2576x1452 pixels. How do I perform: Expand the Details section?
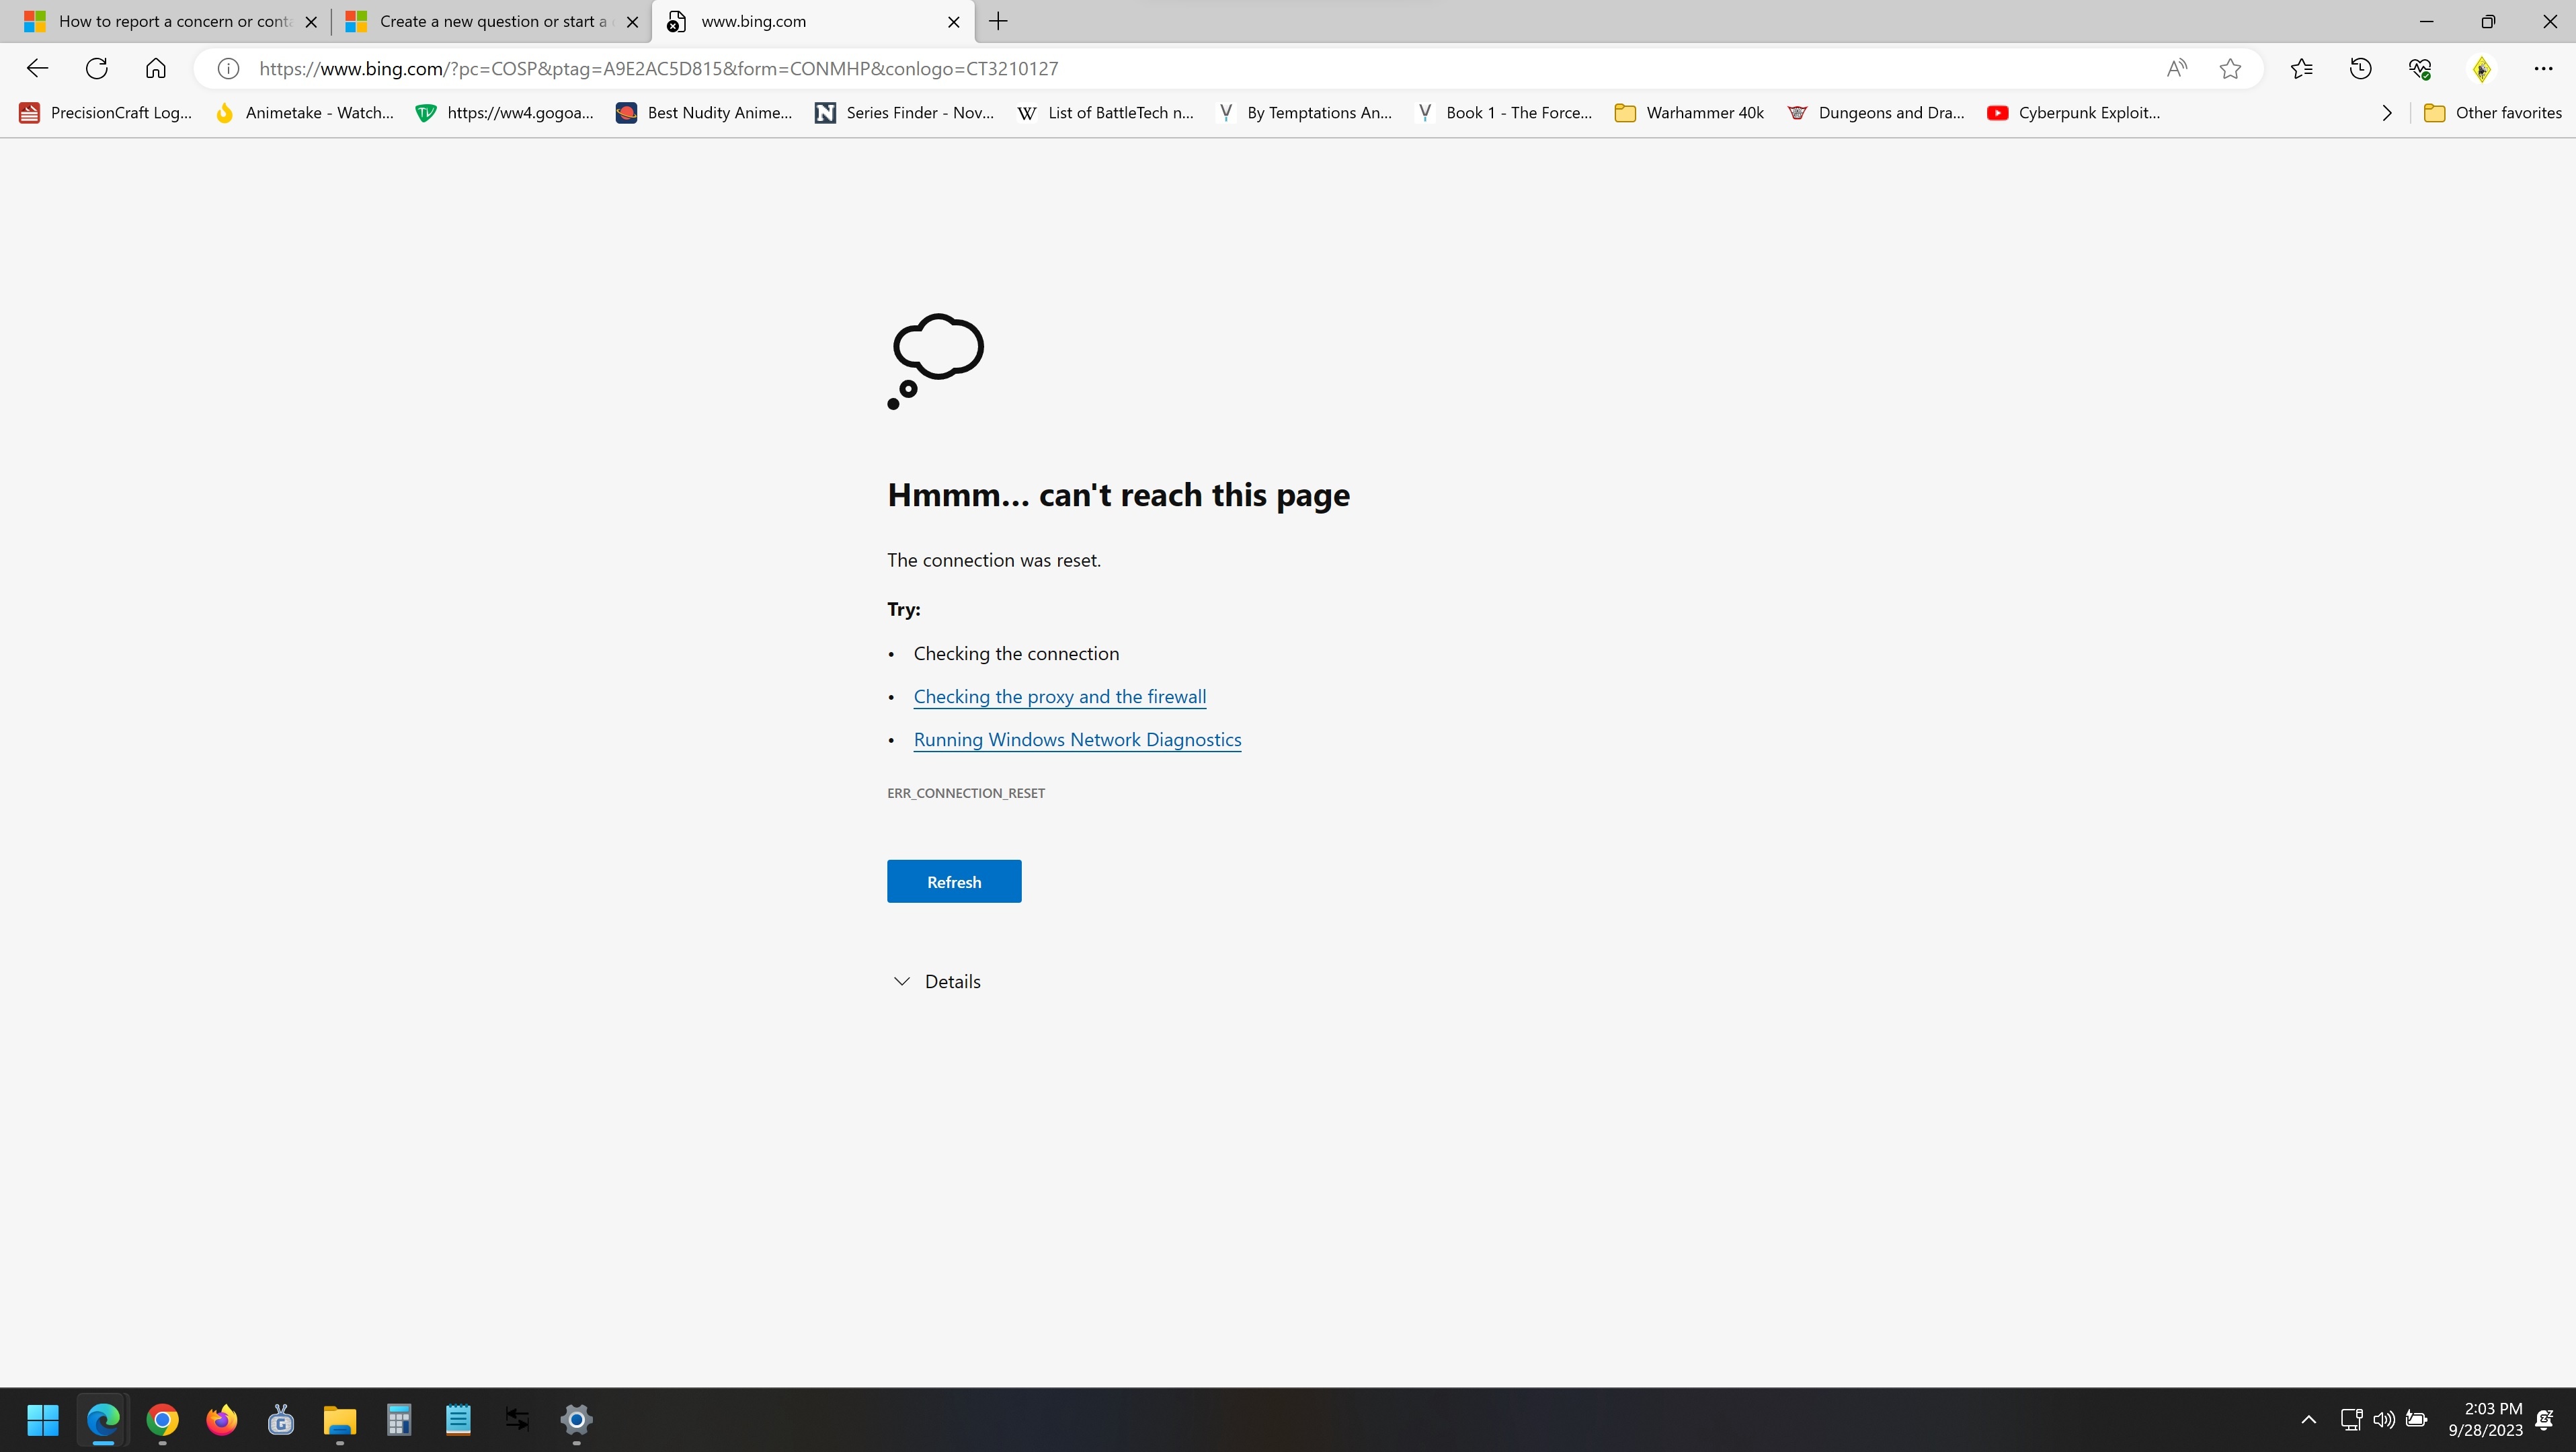click(x=936, y=981)
